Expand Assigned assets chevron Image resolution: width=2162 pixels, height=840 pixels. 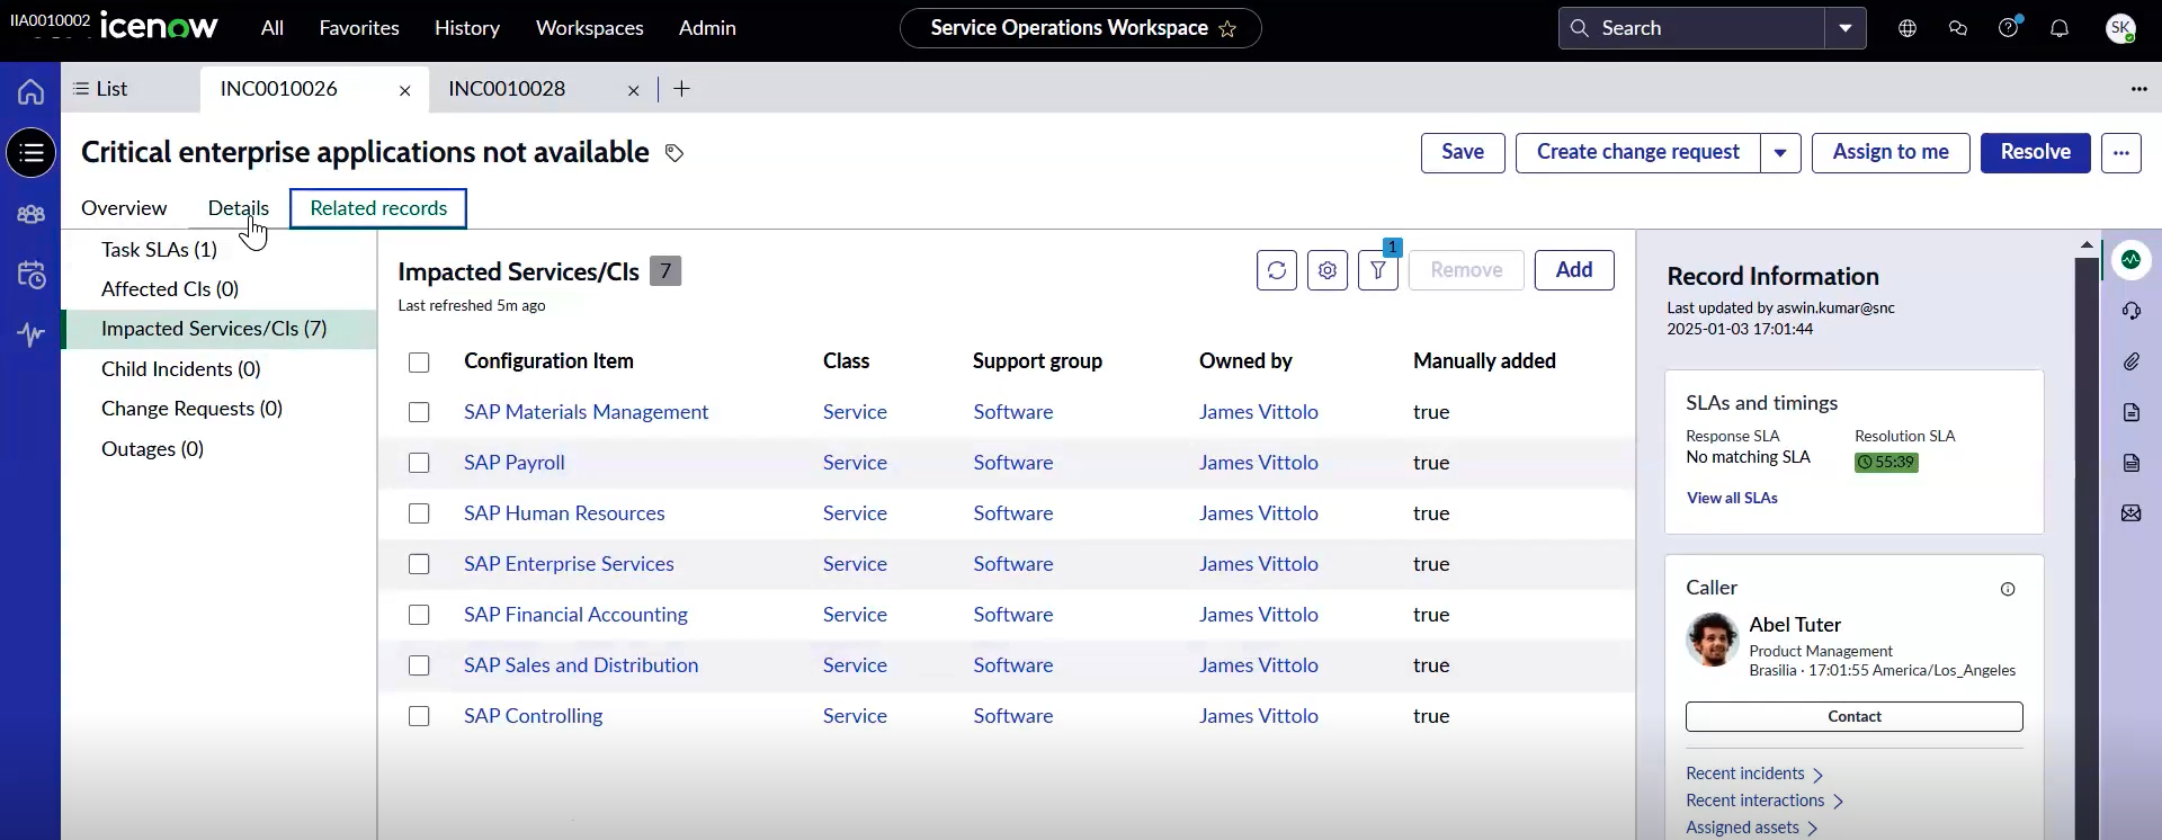(1812, 829)
